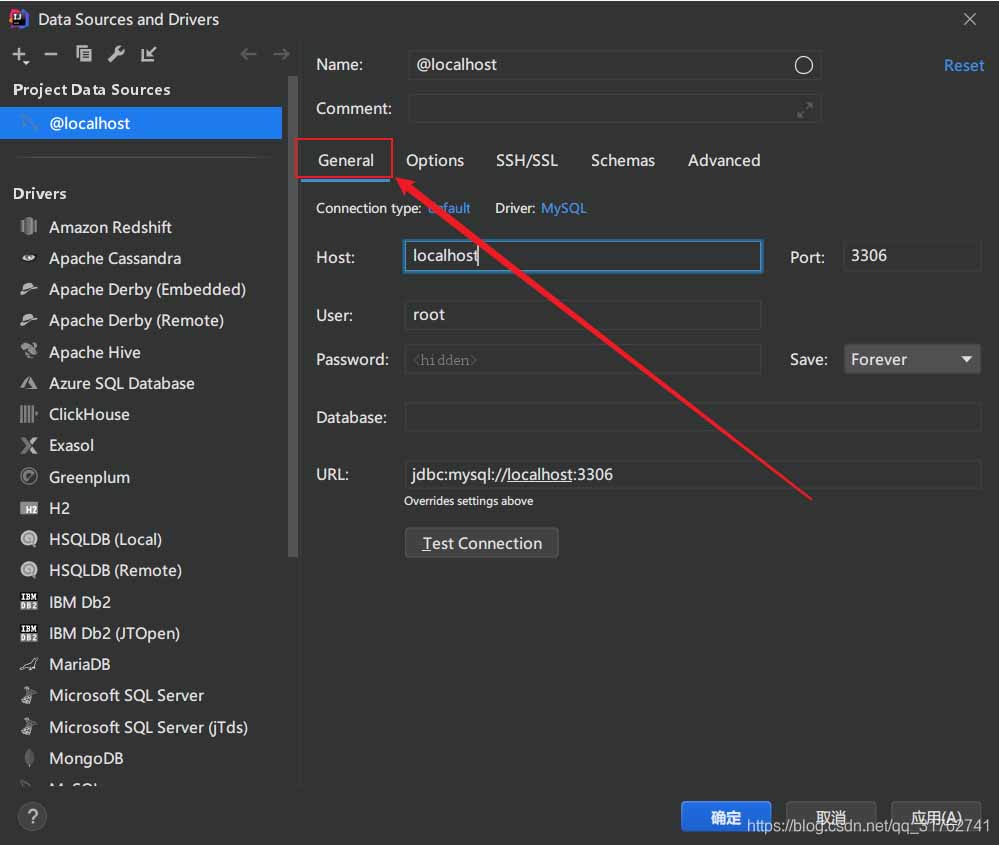
Task: Open the Advanced tab
Action: (724, 161)
